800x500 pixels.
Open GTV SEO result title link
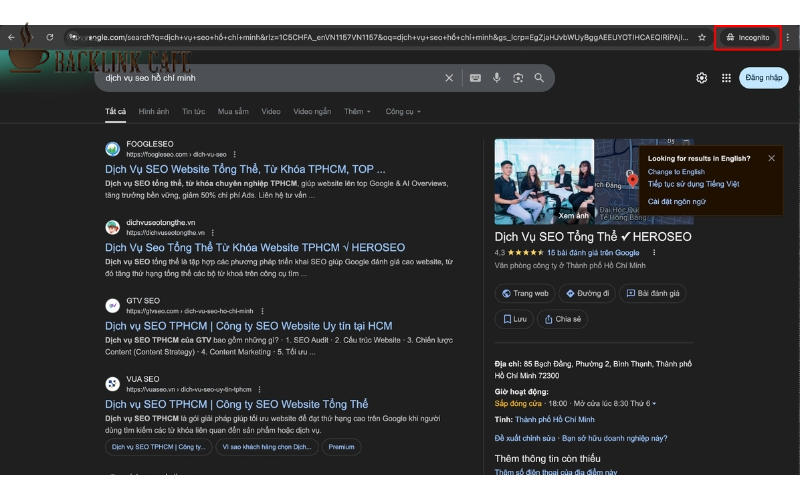(x=248, y=326)
